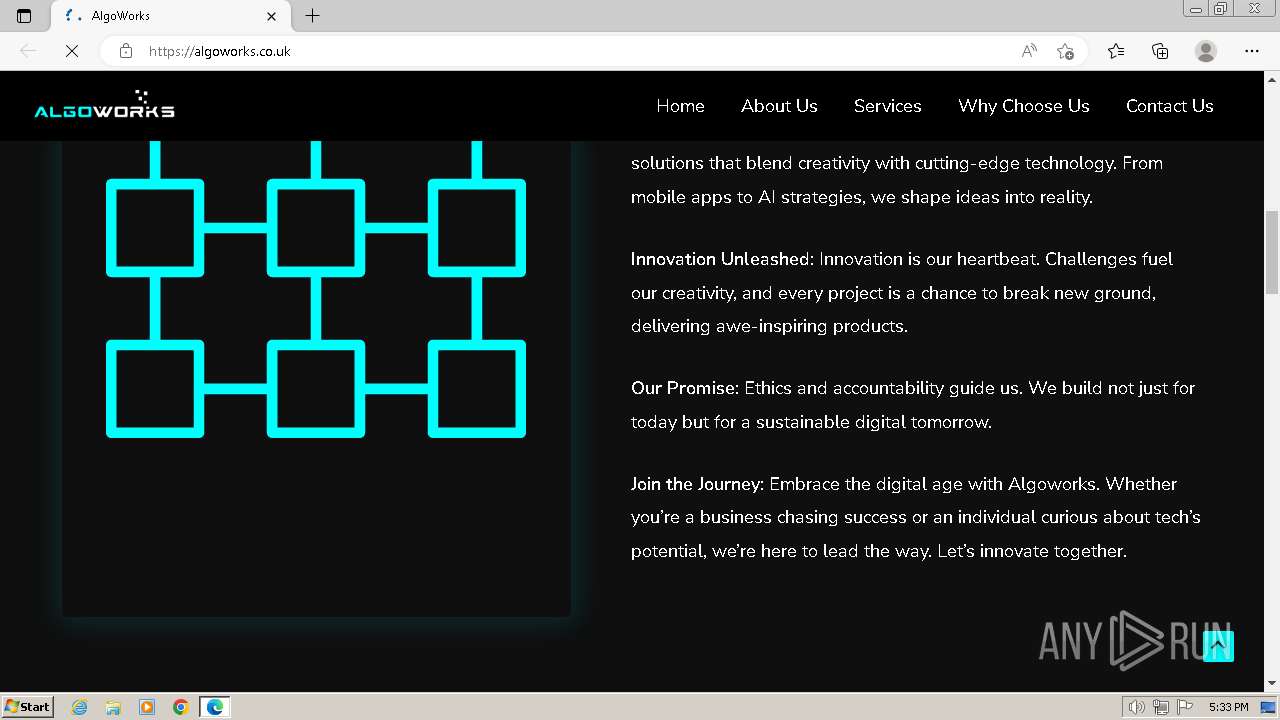Open Settings and more ellipsis menu

click(x=1252, y=51)
